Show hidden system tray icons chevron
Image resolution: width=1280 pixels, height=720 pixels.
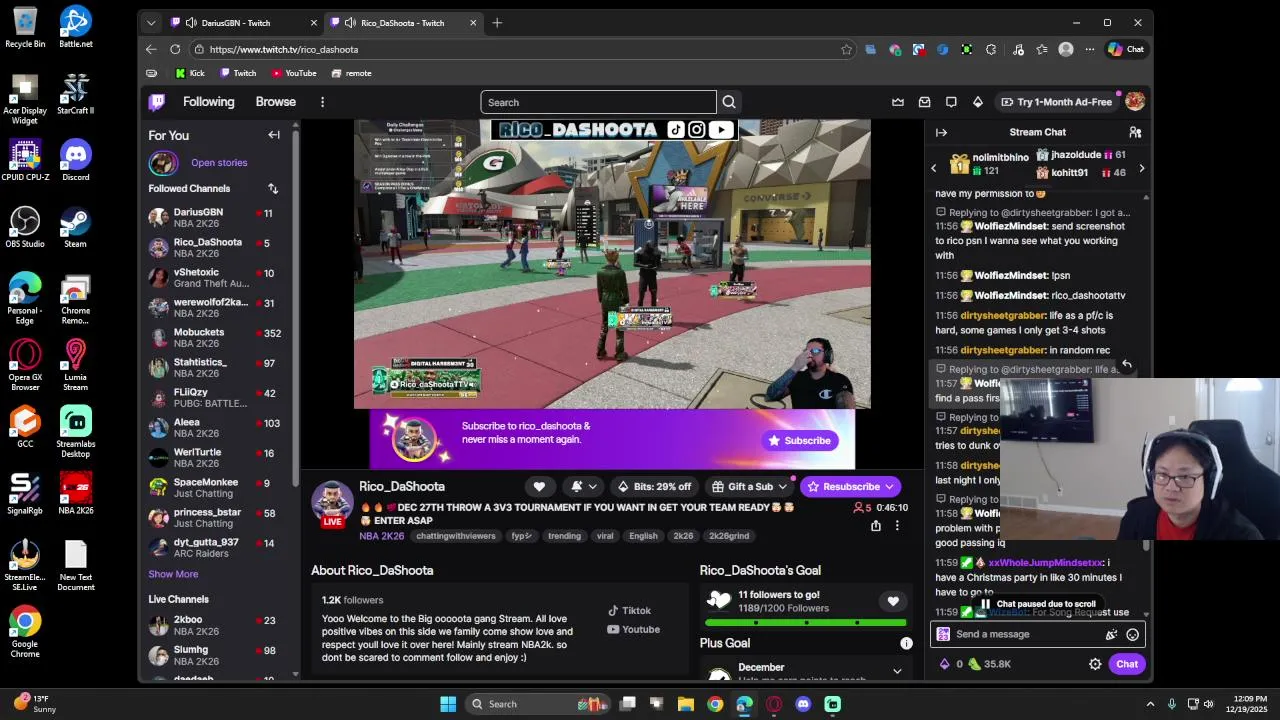click(x=1150, y=704)
